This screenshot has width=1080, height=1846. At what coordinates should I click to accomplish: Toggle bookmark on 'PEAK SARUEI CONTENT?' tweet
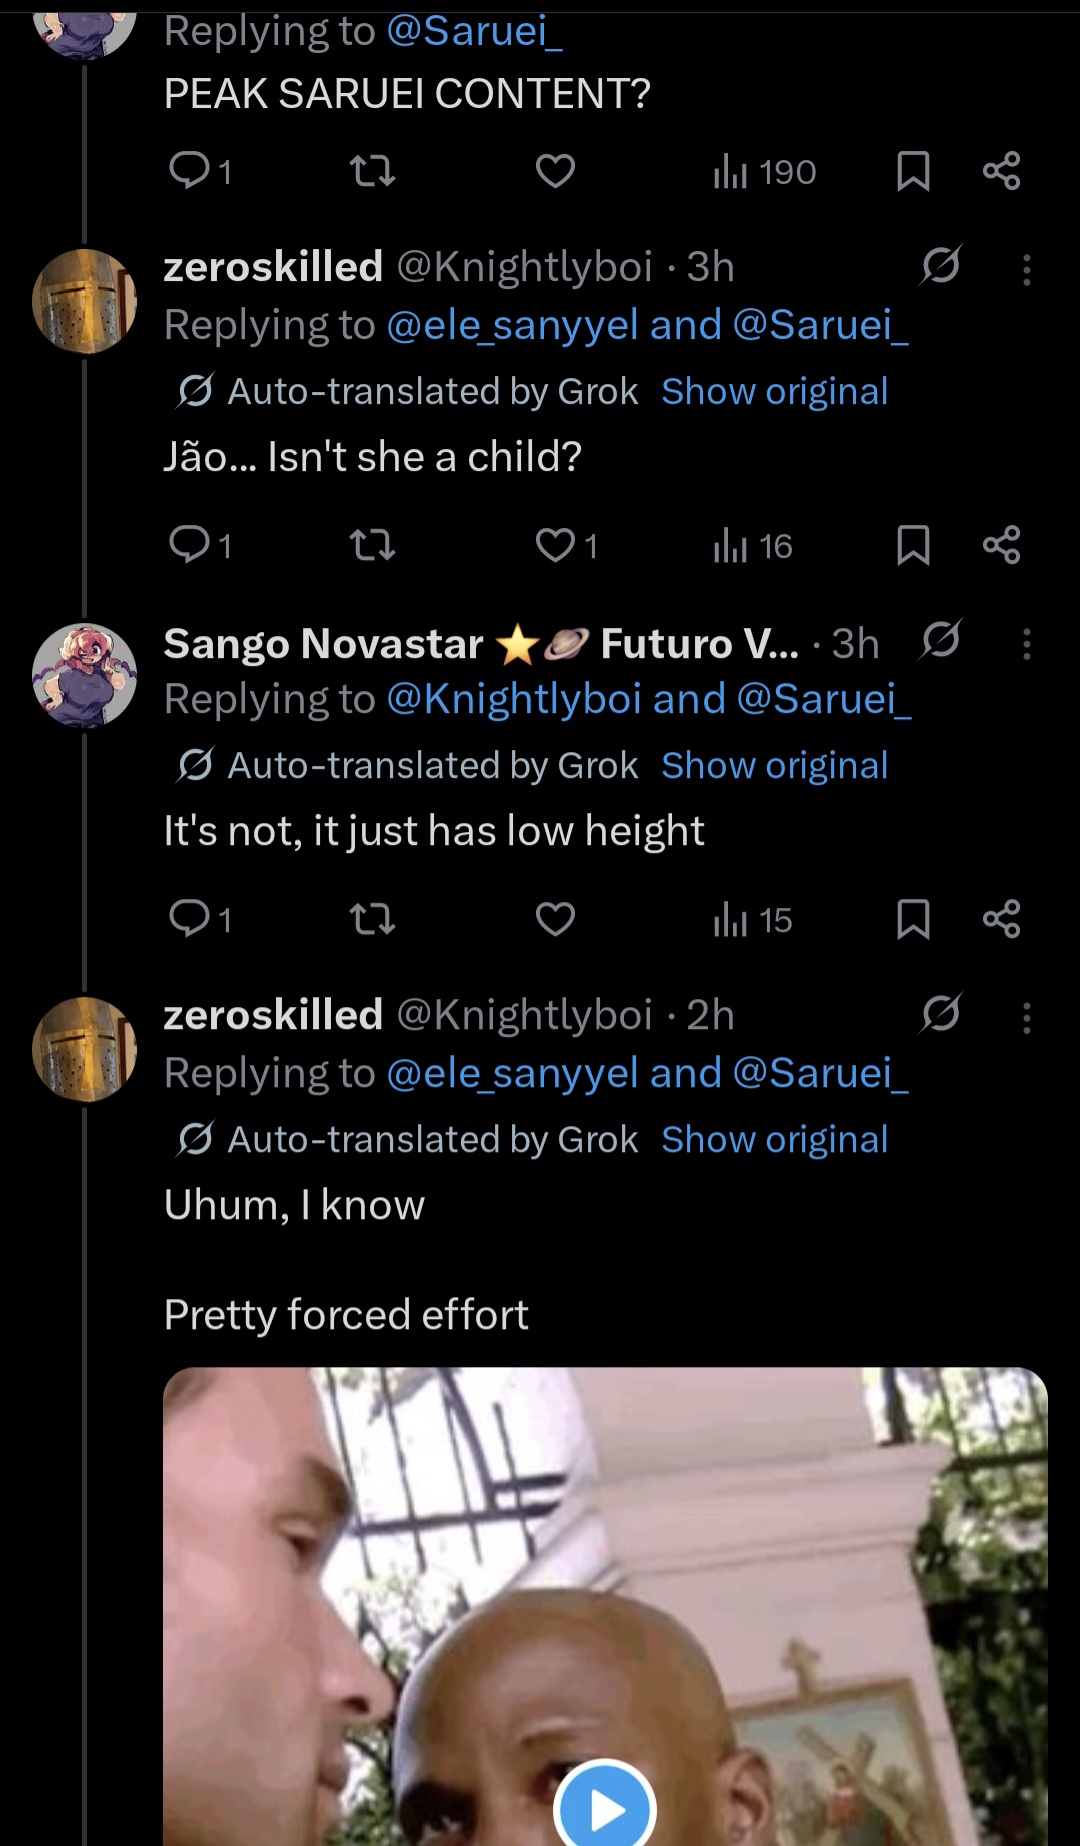913,171
